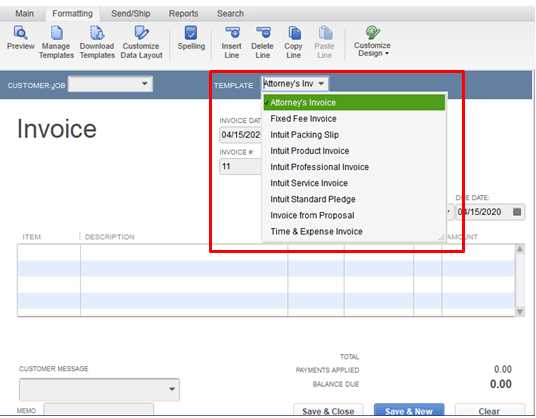
Task: Open the Reports tab
Action: pos(184,13)
